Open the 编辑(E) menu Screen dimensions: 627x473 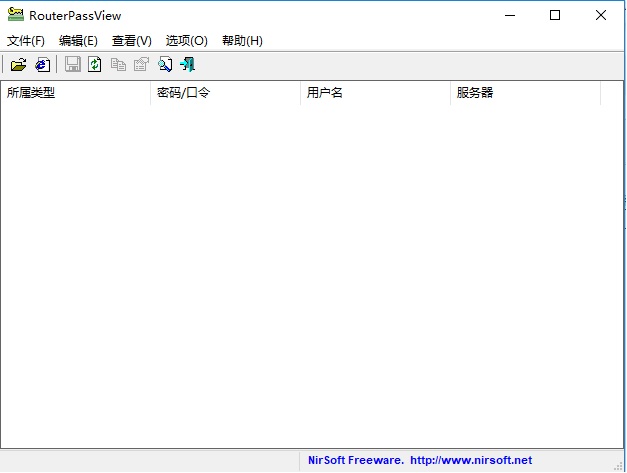(78, 40)
